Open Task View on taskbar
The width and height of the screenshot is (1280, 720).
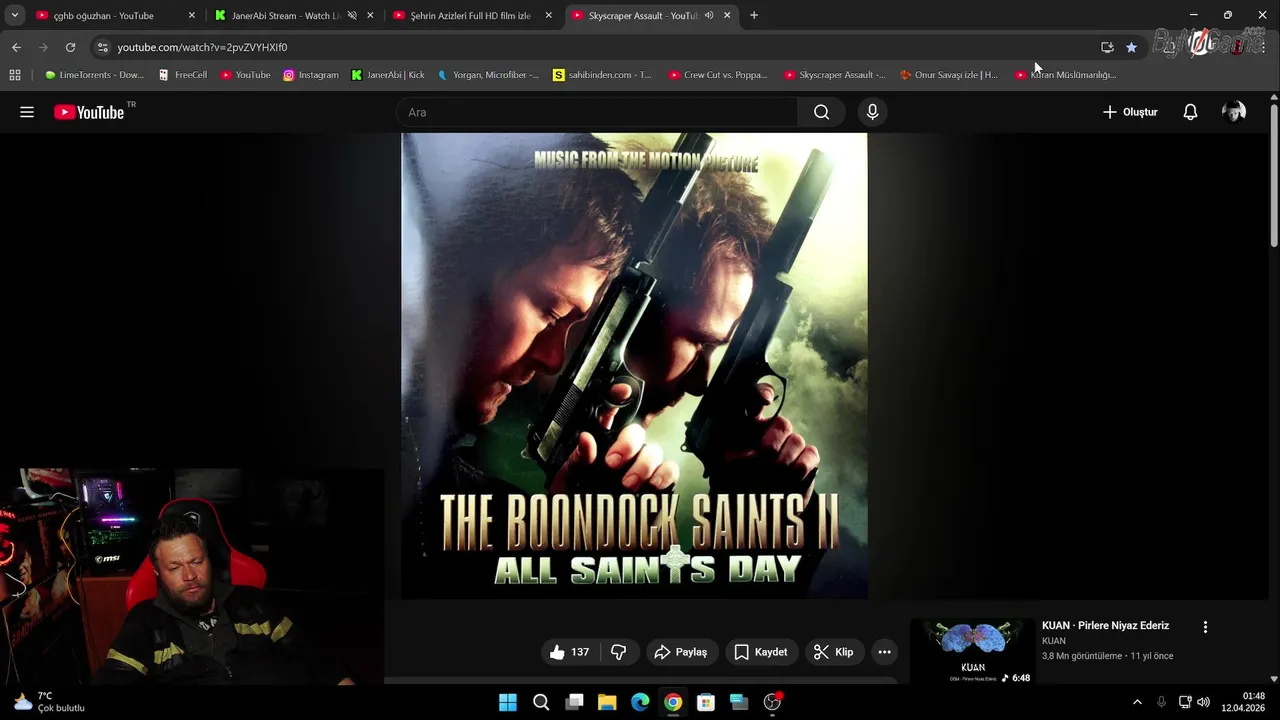[574, 702]
